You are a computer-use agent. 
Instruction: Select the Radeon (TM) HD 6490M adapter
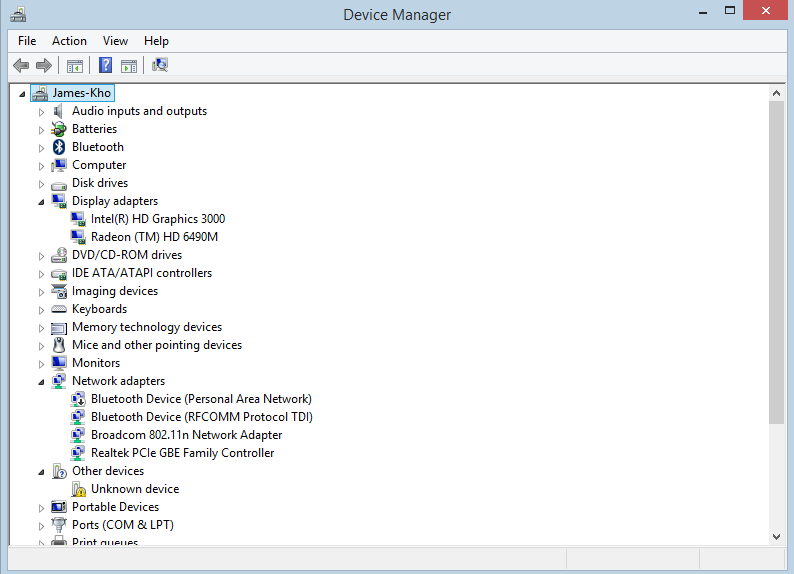[x=154, y=237]
